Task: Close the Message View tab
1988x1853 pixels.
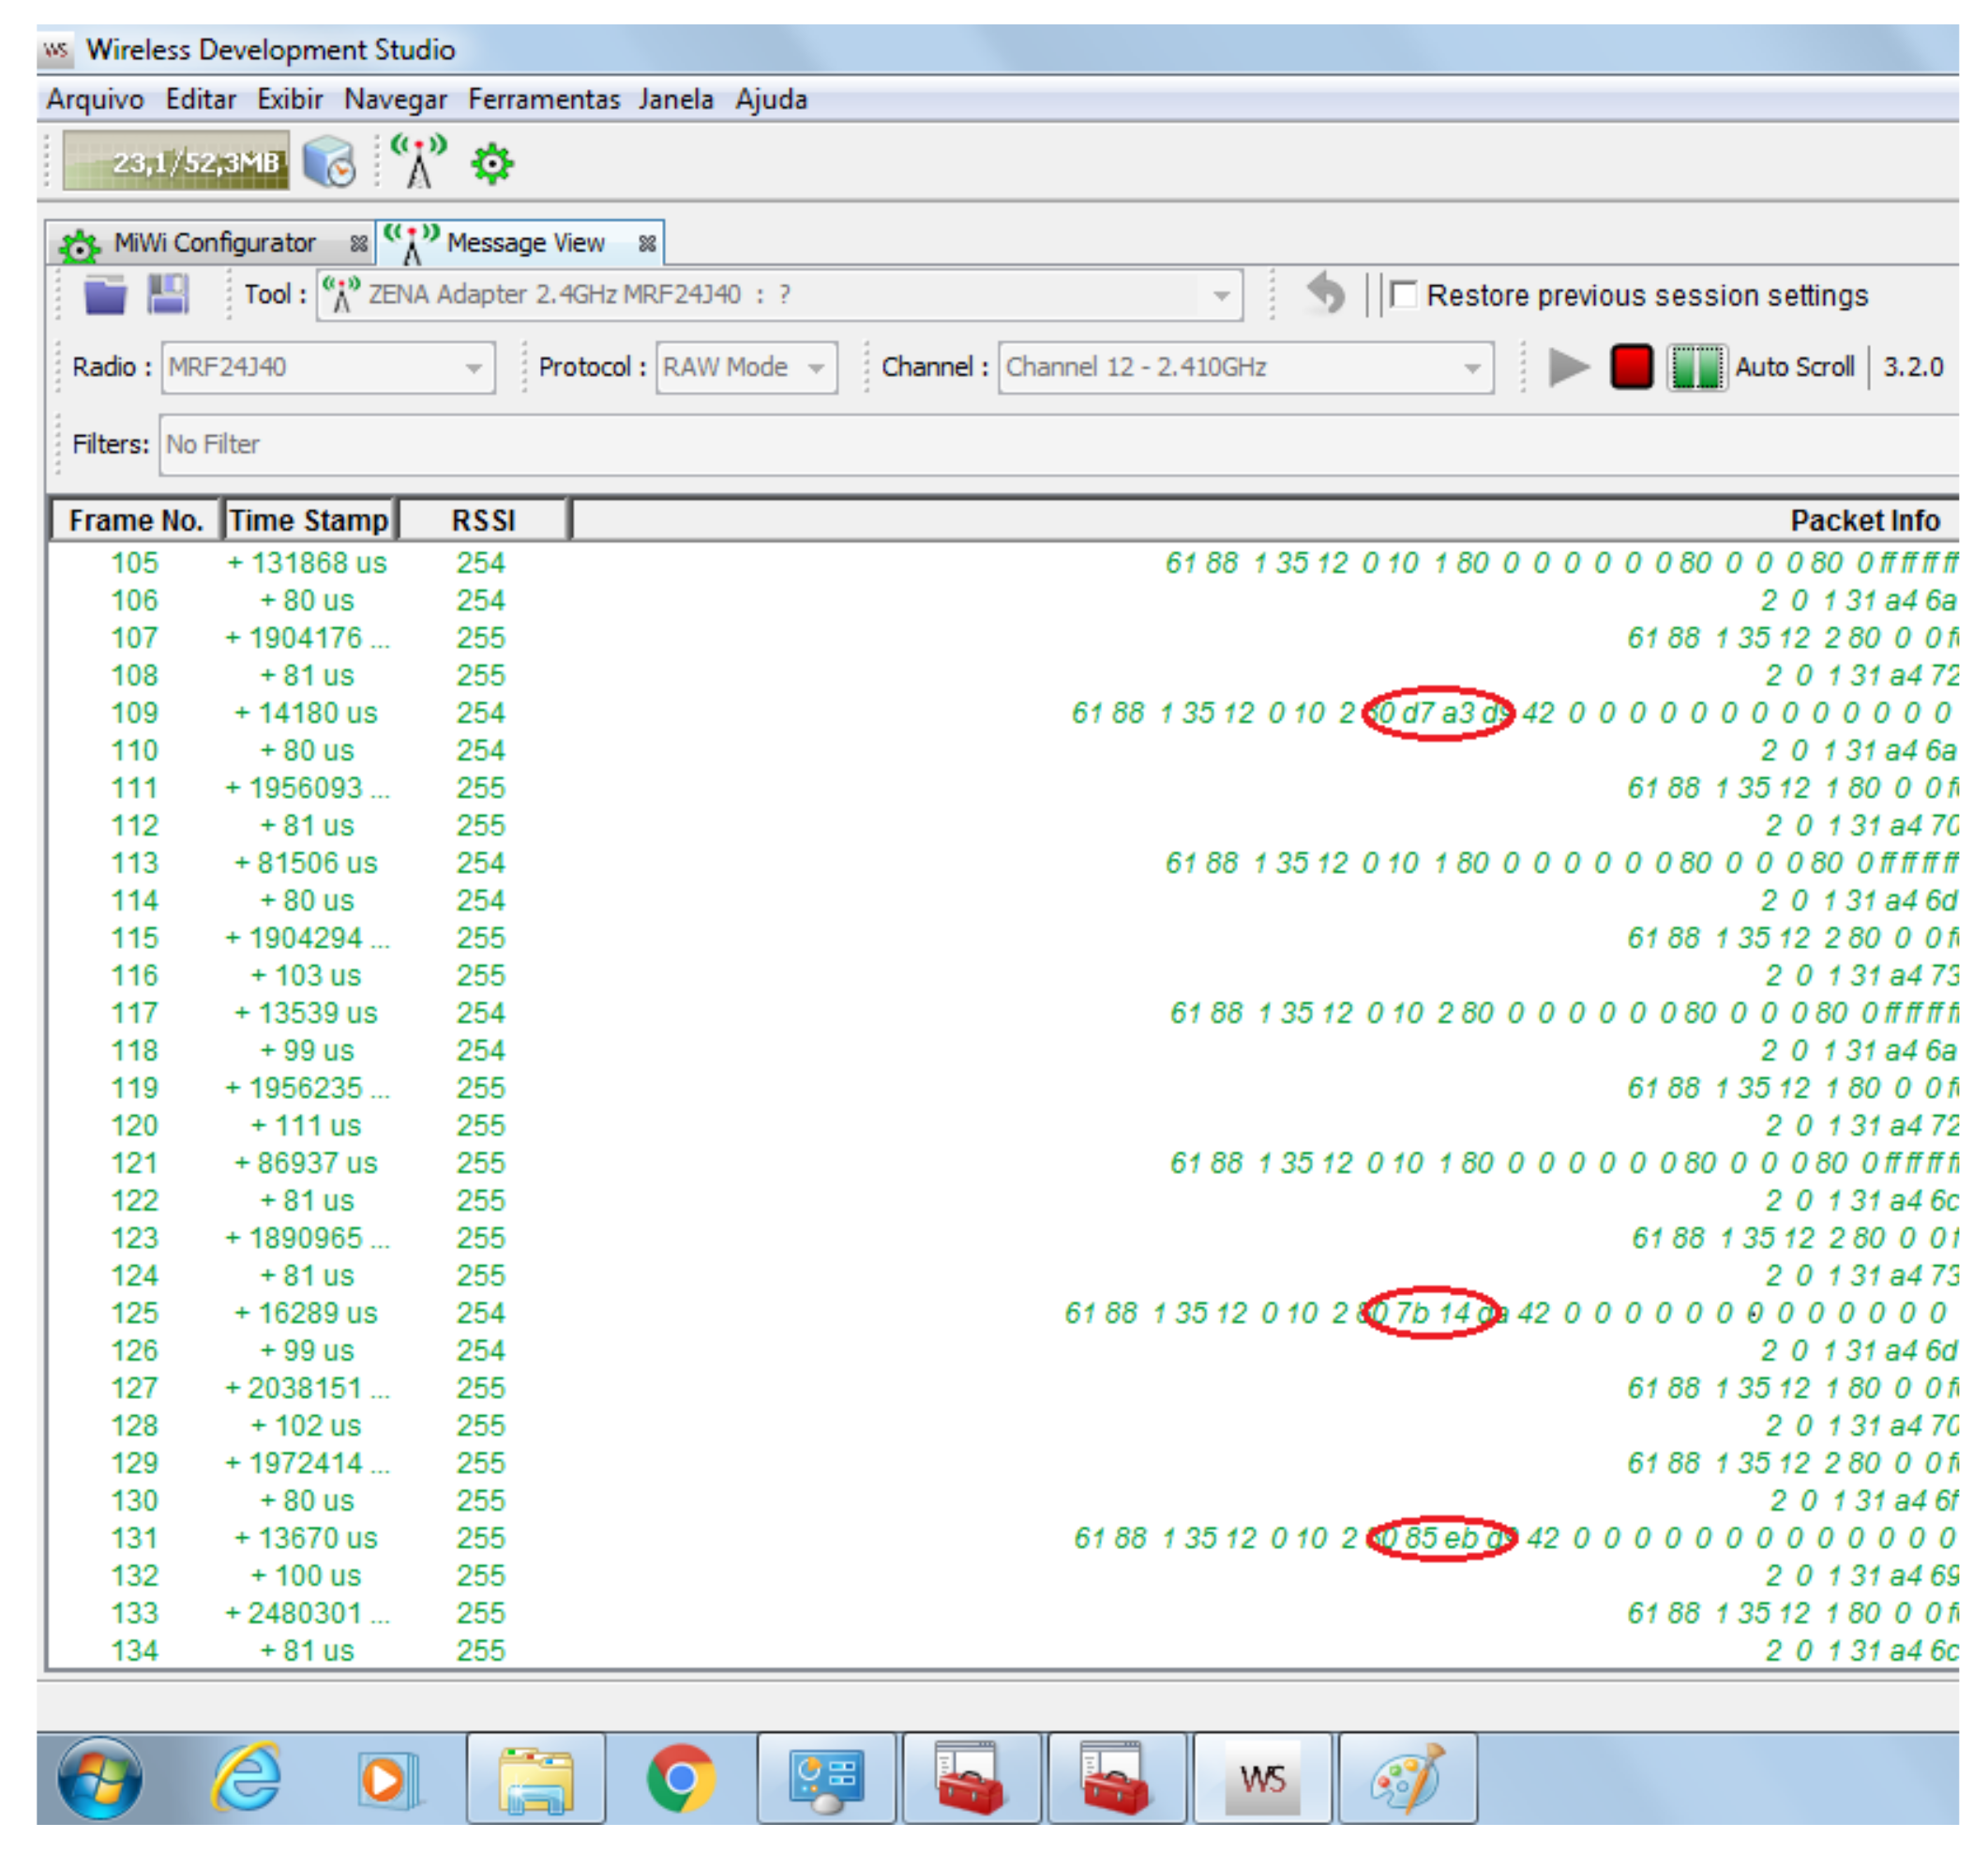Action: (x=647, y=243)
